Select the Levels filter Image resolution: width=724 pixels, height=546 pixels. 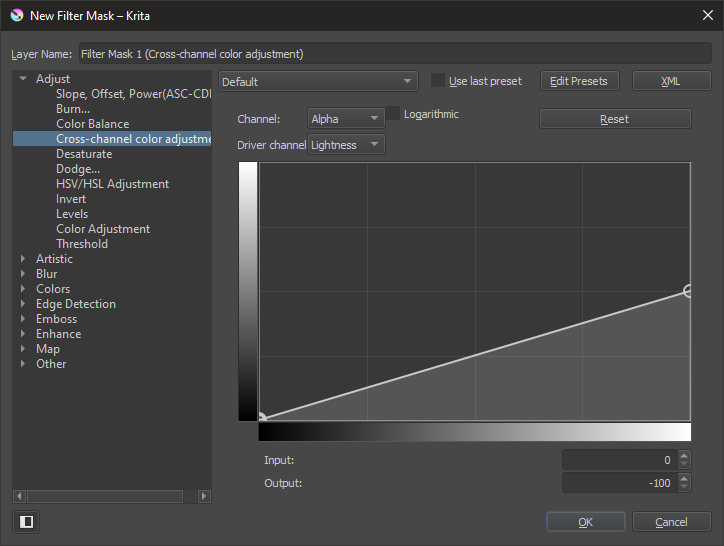[72, 214]
